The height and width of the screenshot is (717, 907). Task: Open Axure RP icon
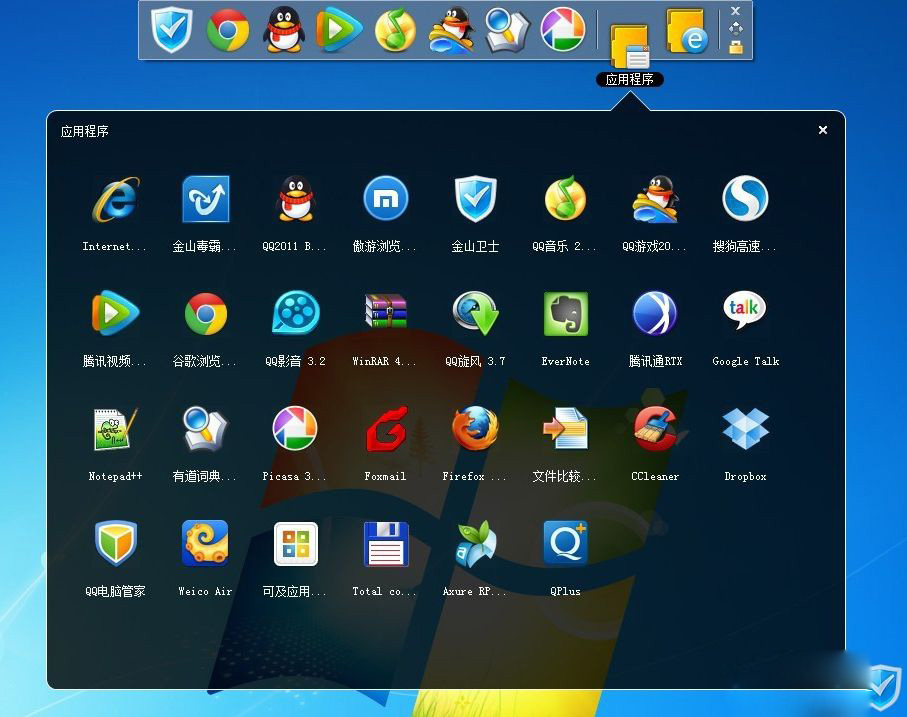(475, 544)
